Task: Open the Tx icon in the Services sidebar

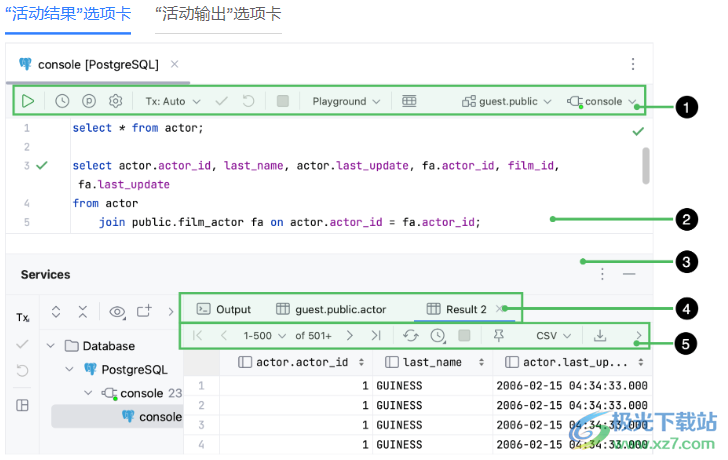Action: click(x=22, y=317)
